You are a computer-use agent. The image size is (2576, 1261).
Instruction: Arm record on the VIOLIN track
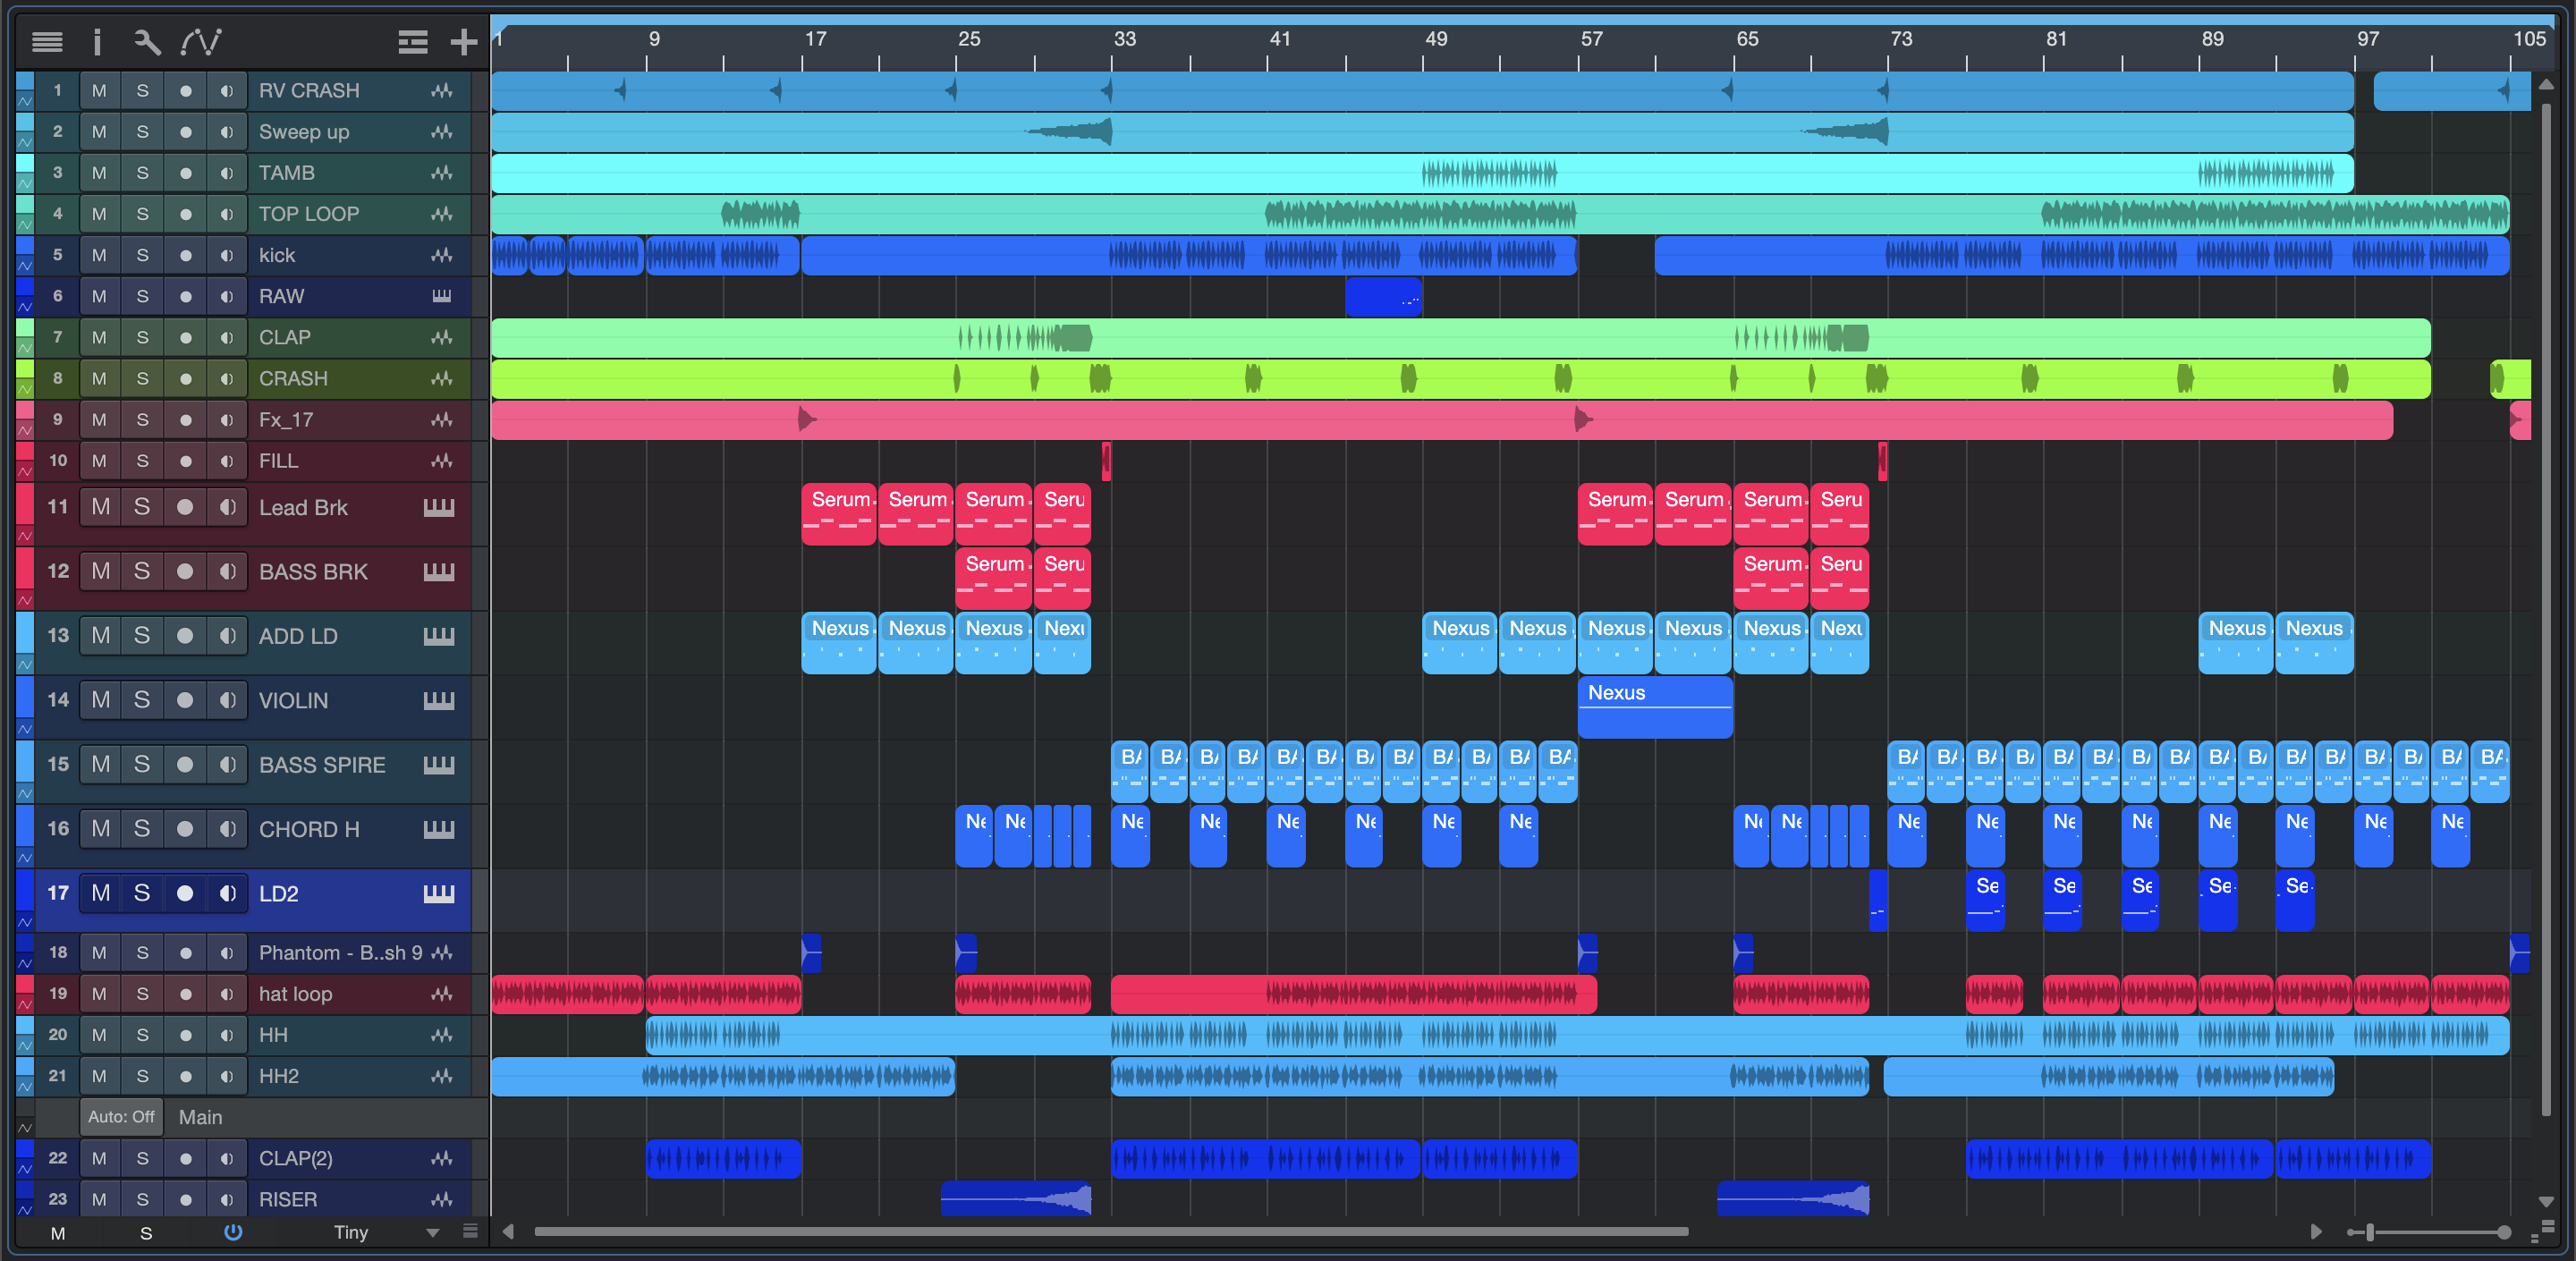point(185,700)
